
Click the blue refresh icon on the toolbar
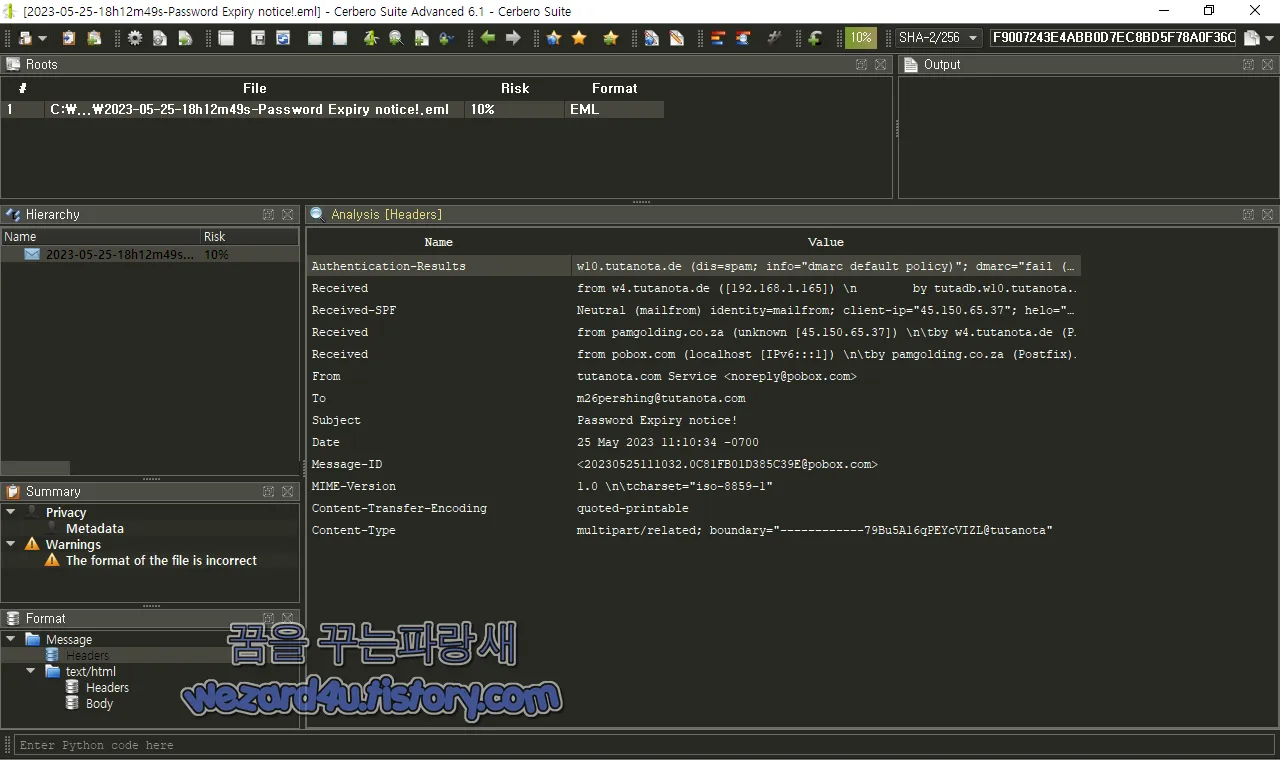[282, 37]
